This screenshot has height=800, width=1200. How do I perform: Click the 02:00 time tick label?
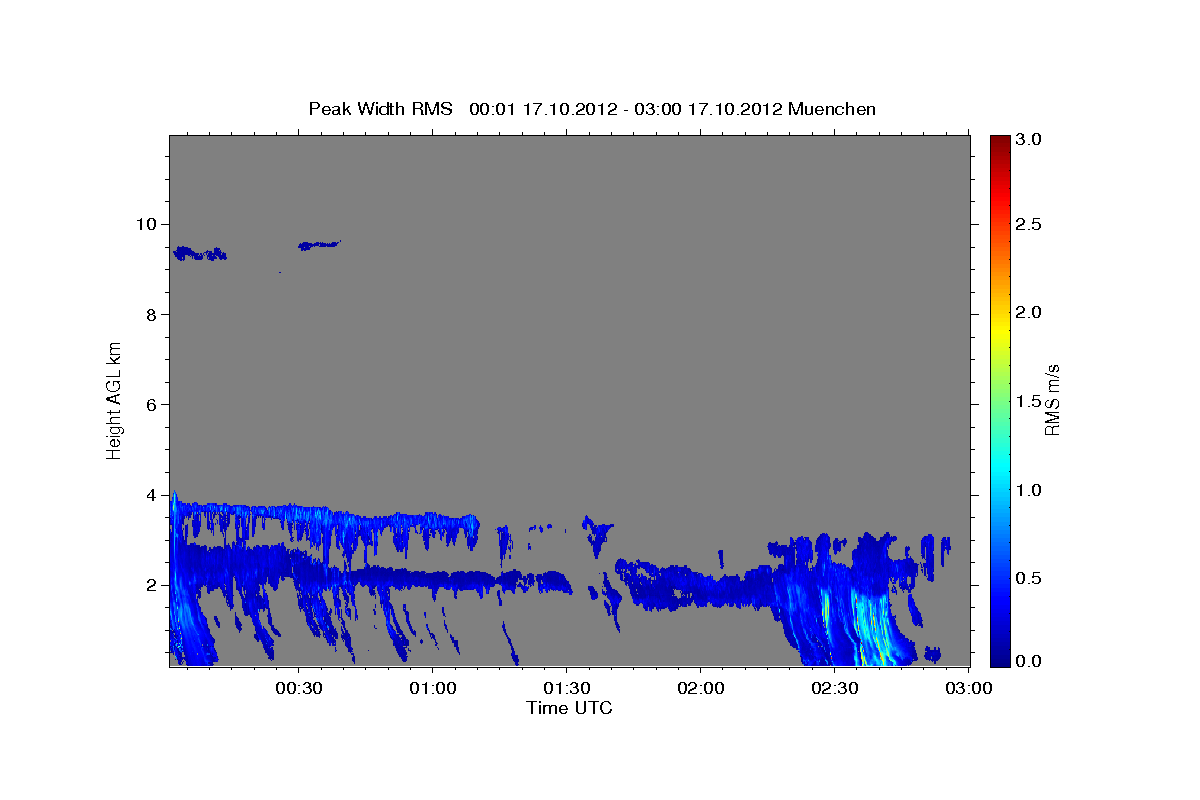700,689
